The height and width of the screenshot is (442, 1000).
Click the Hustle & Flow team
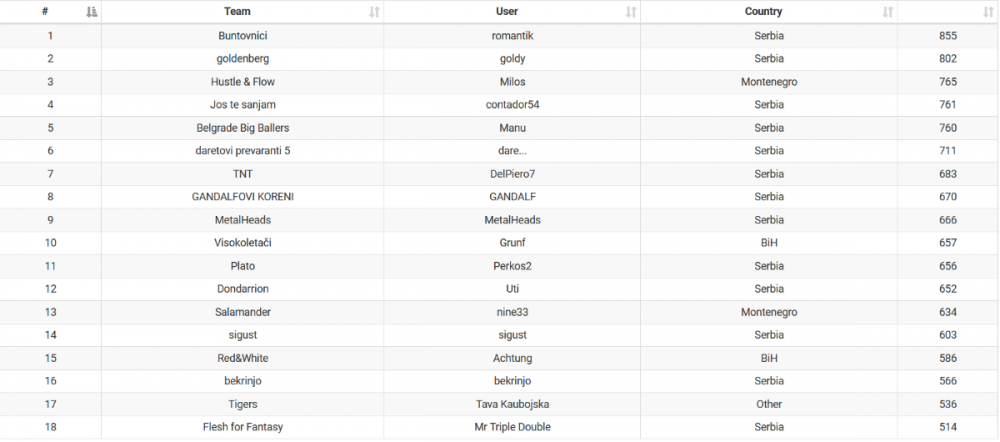242,82
